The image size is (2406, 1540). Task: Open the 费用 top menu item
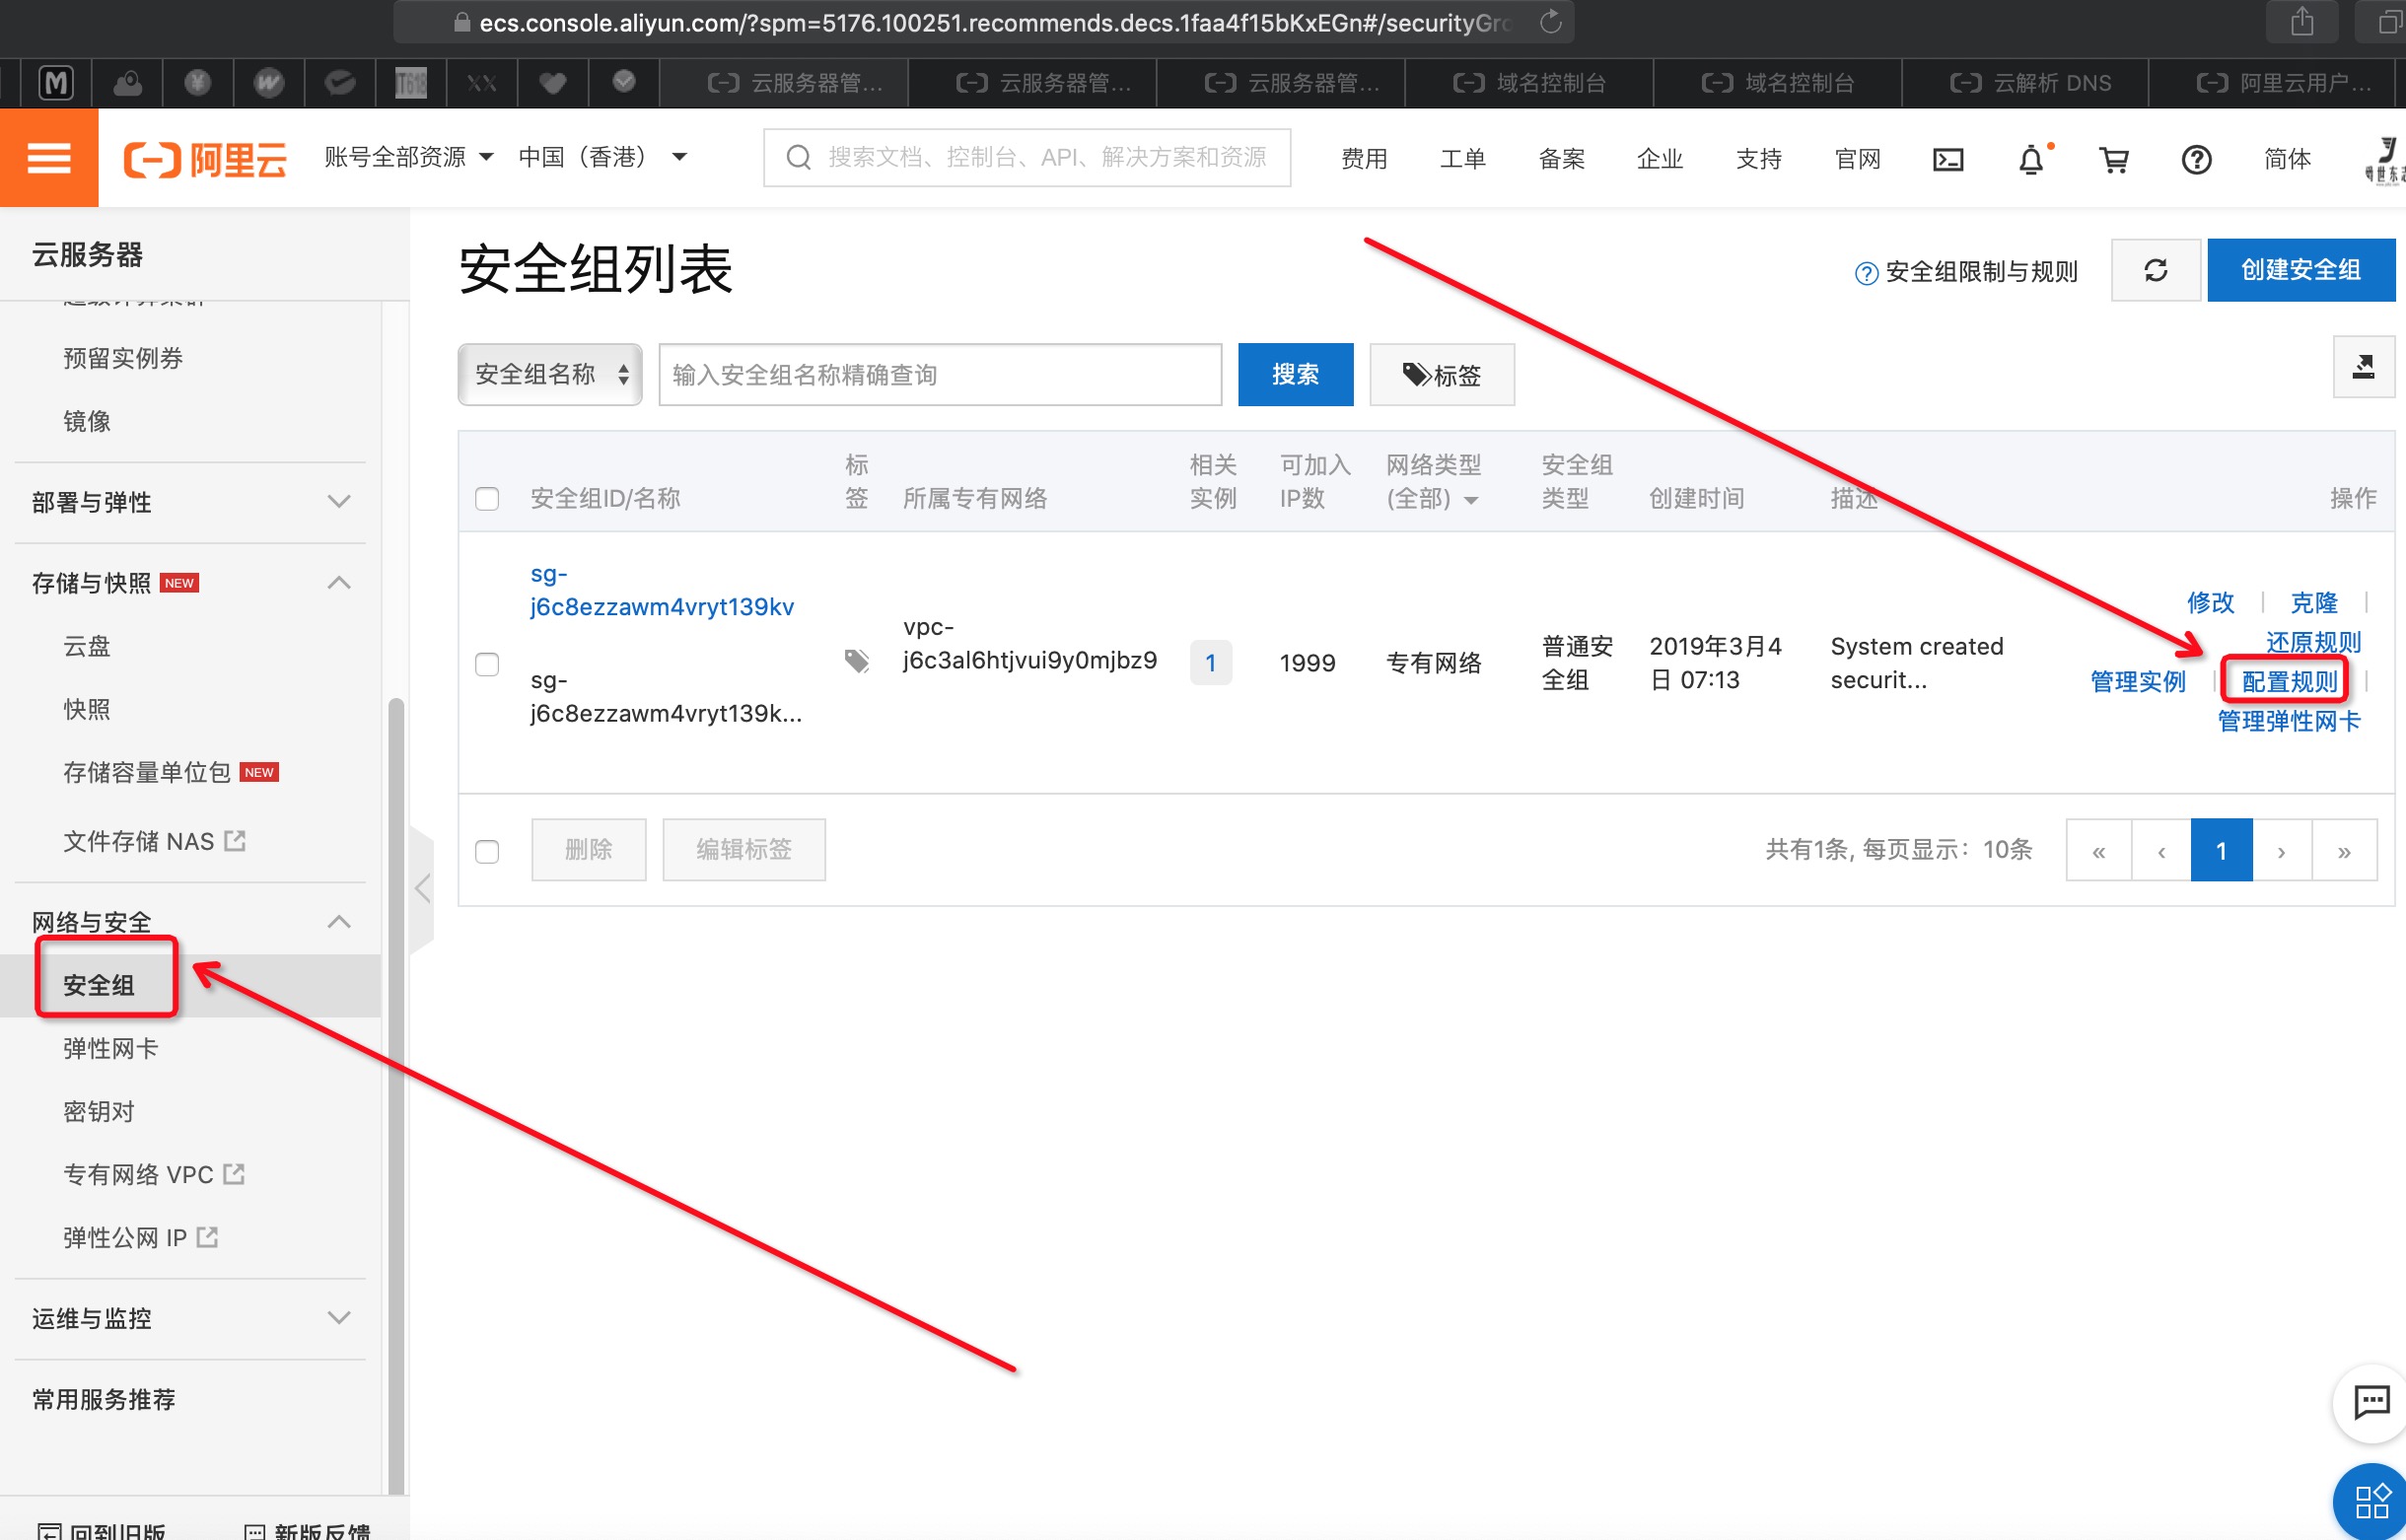click(x=1363, y=159)
